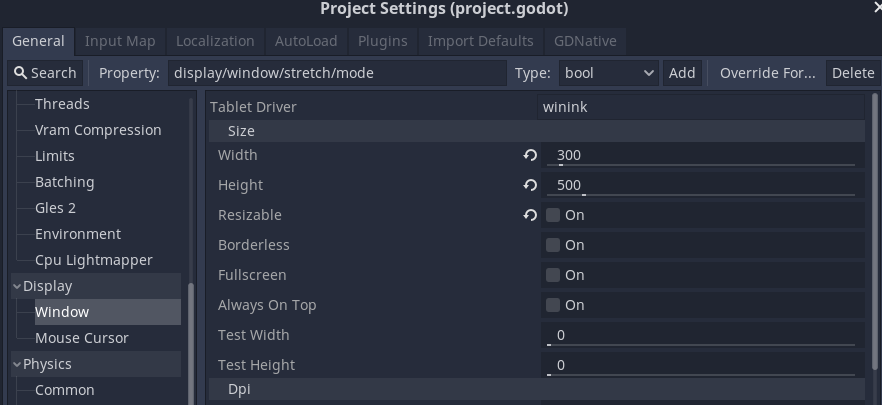
Task: Click the Delete button
Action: 853,73
